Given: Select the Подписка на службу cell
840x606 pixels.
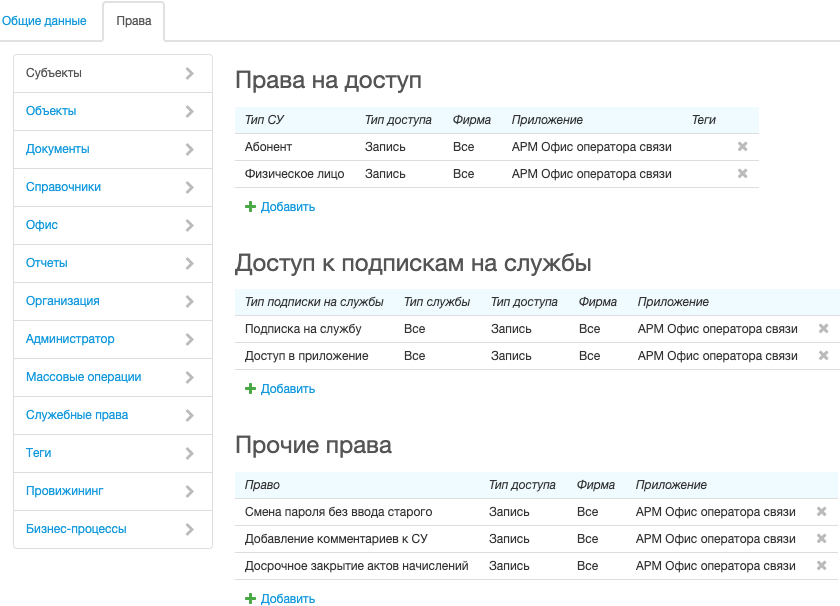Looking at the screenshot, I should 303,329.
